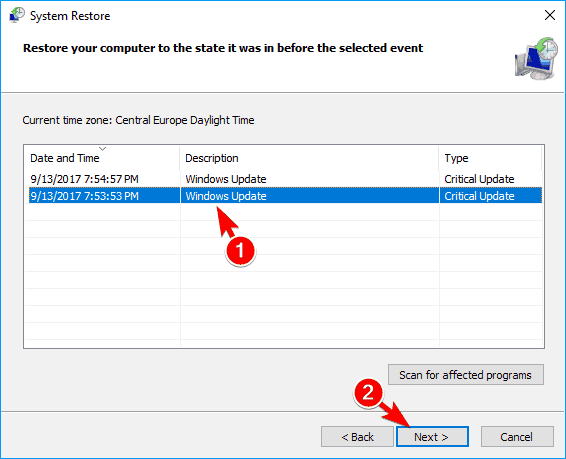The width and height of the screenshot is (566, 459).
Task: Go to the next step with Next
Action: [432, 437]
